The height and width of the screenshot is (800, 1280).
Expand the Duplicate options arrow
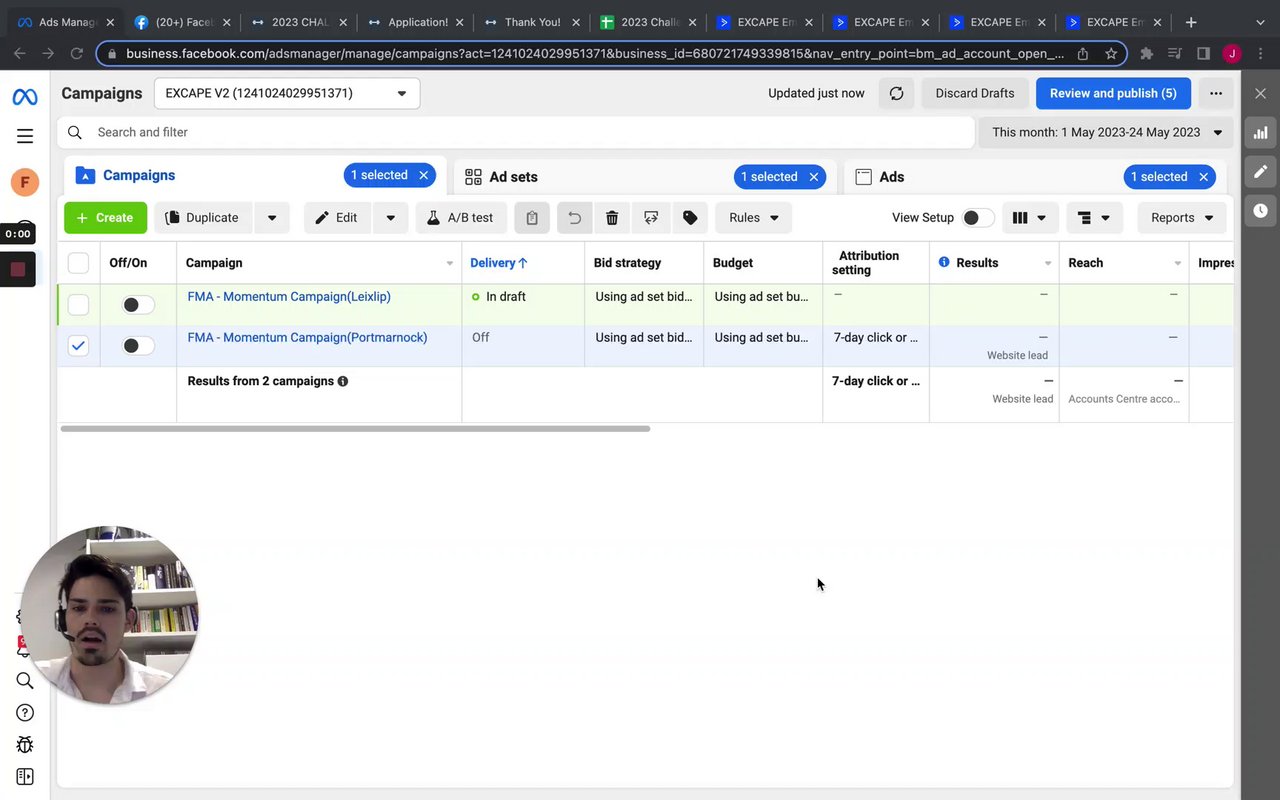[272, 218]
